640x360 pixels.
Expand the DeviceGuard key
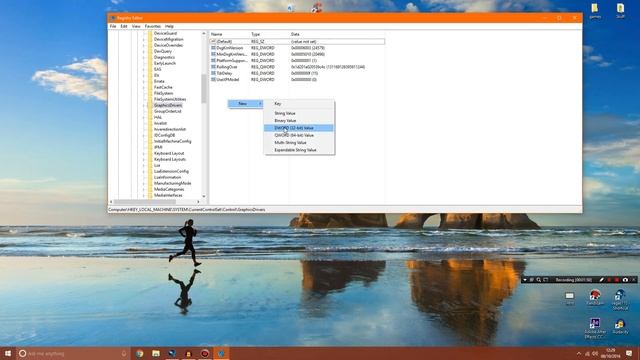point(144,33)
